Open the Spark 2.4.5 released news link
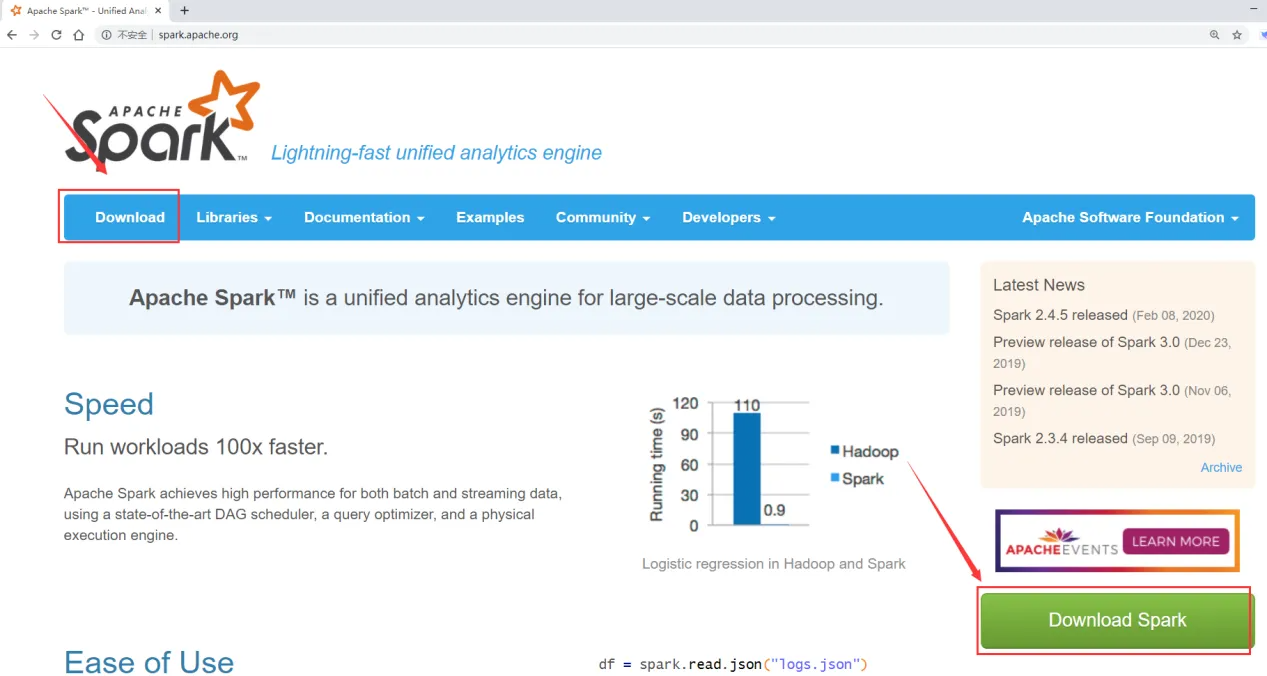Screen dimensions: 1267x676 (x=1060, y=315)
